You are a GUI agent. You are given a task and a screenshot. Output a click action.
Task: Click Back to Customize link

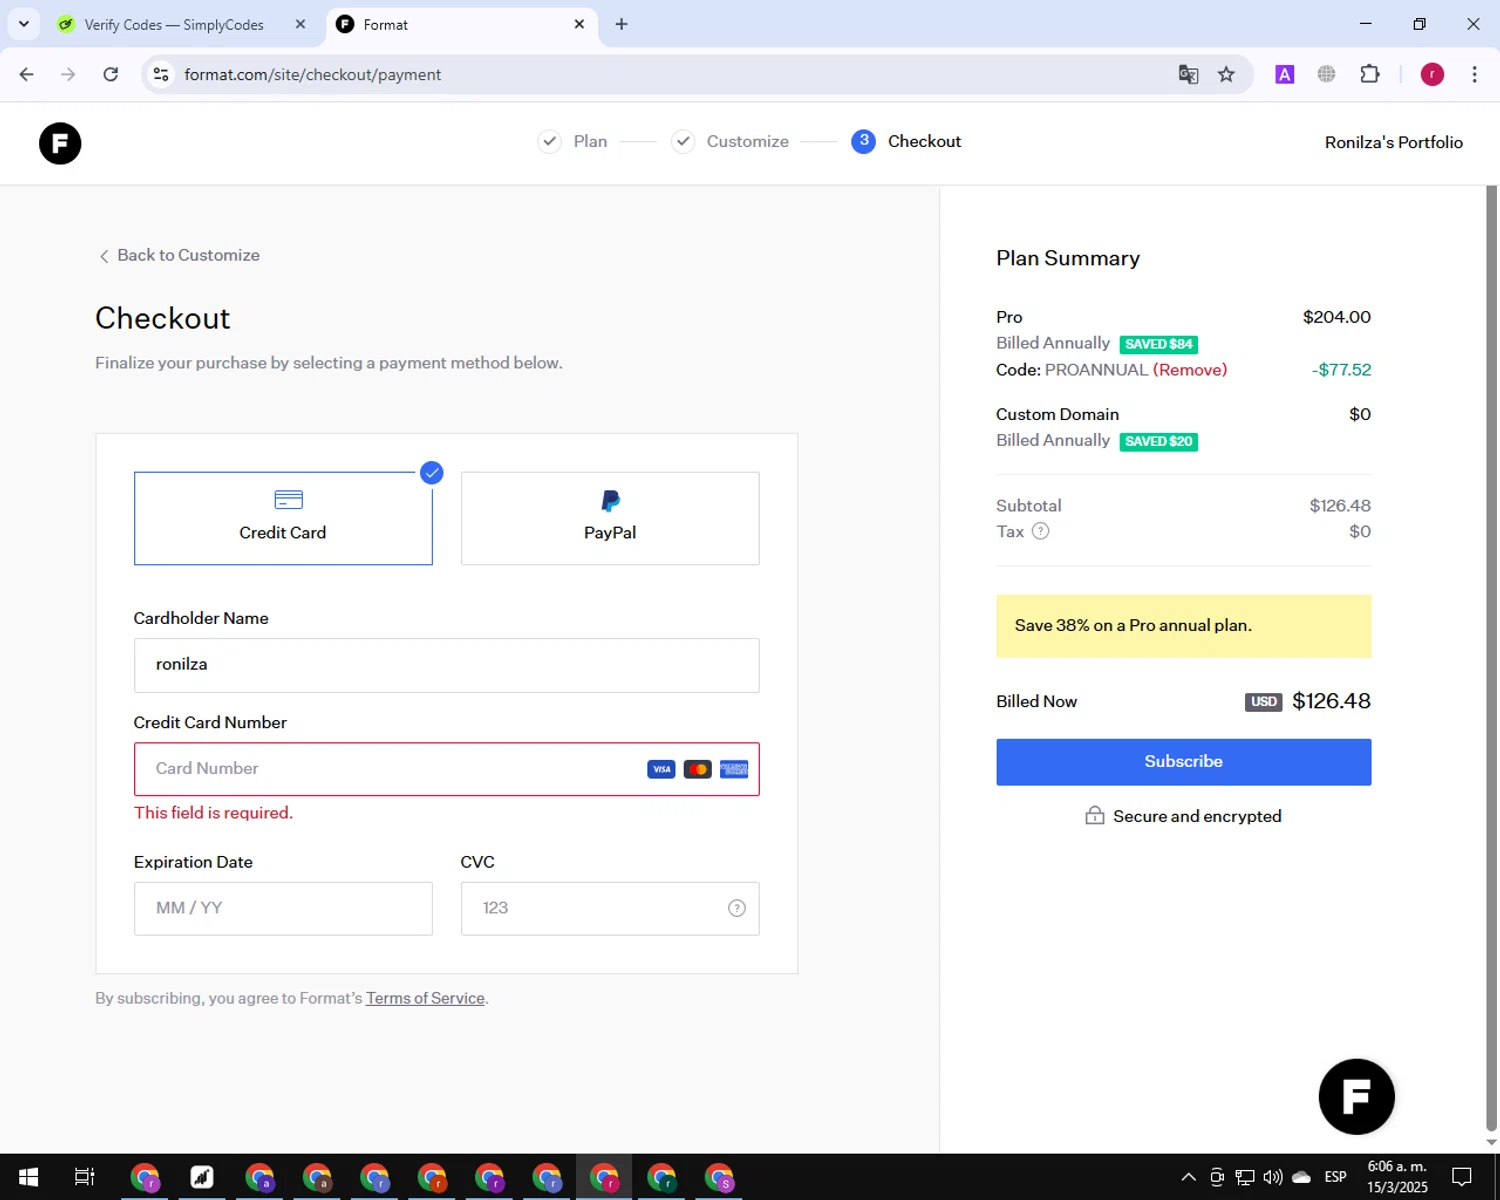point(179,255)
